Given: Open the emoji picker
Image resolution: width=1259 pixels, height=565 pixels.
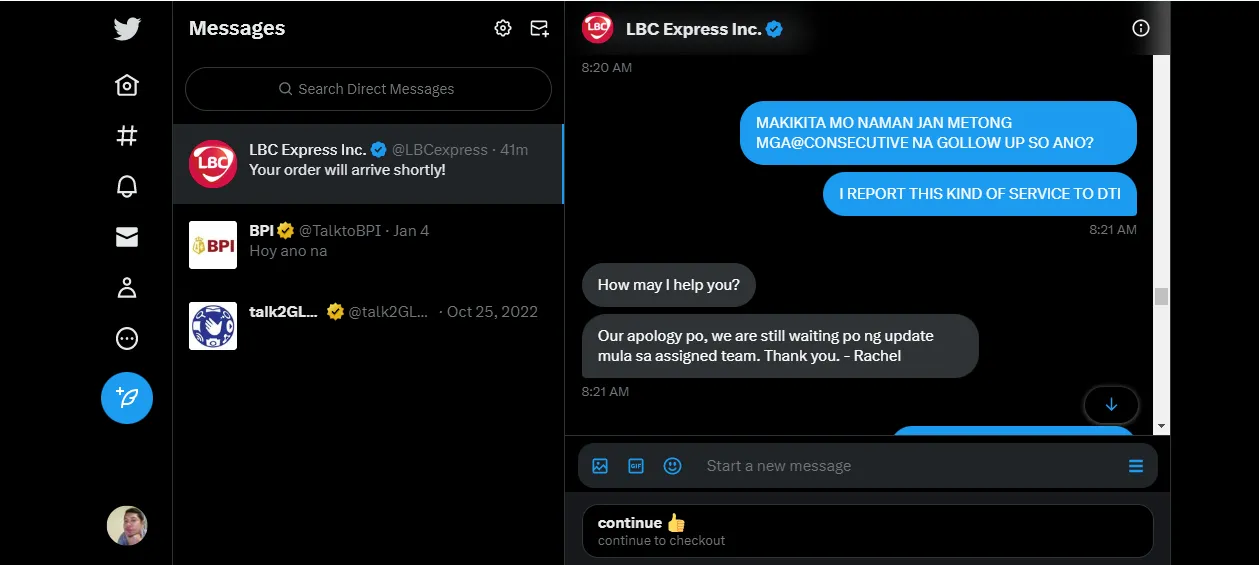Looking at the screenshot, I should point(673,465).
